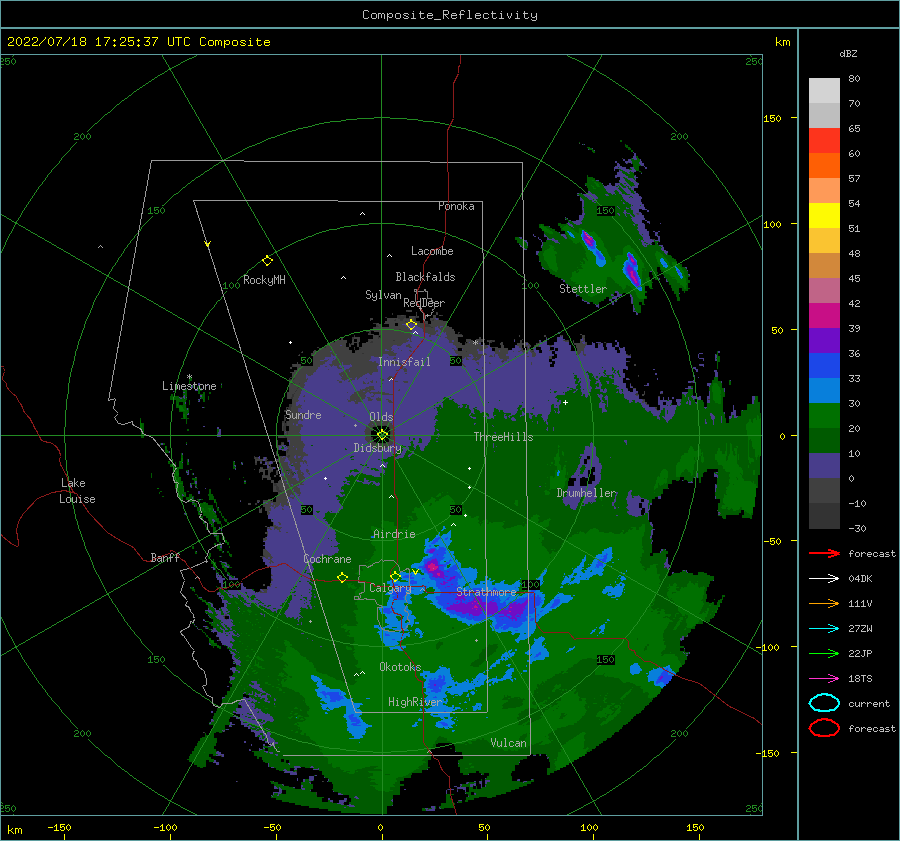Click the white 04DK arrow legend icon

point(824,578)
